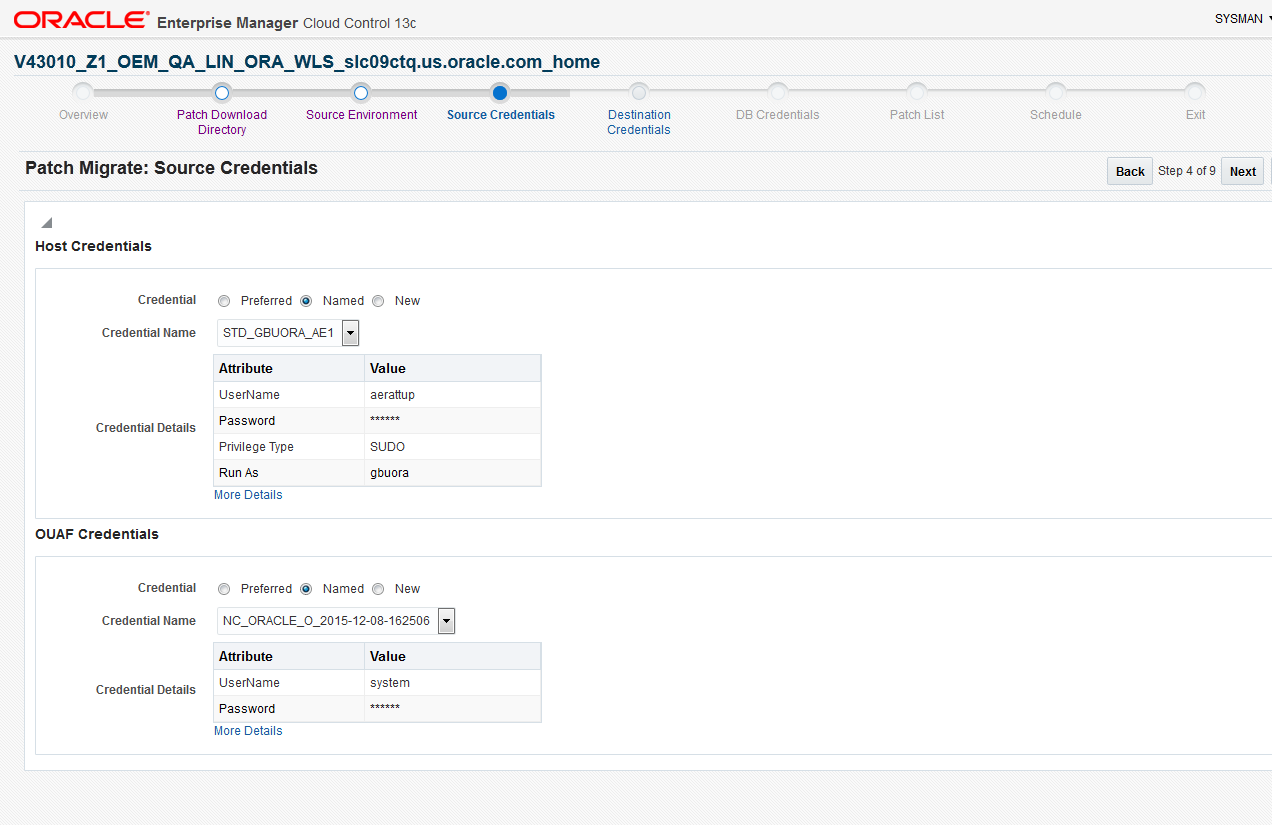Viewport: 1272px width, 825px height.
Task: Click the Patch List step label
Action: point(917,115)
